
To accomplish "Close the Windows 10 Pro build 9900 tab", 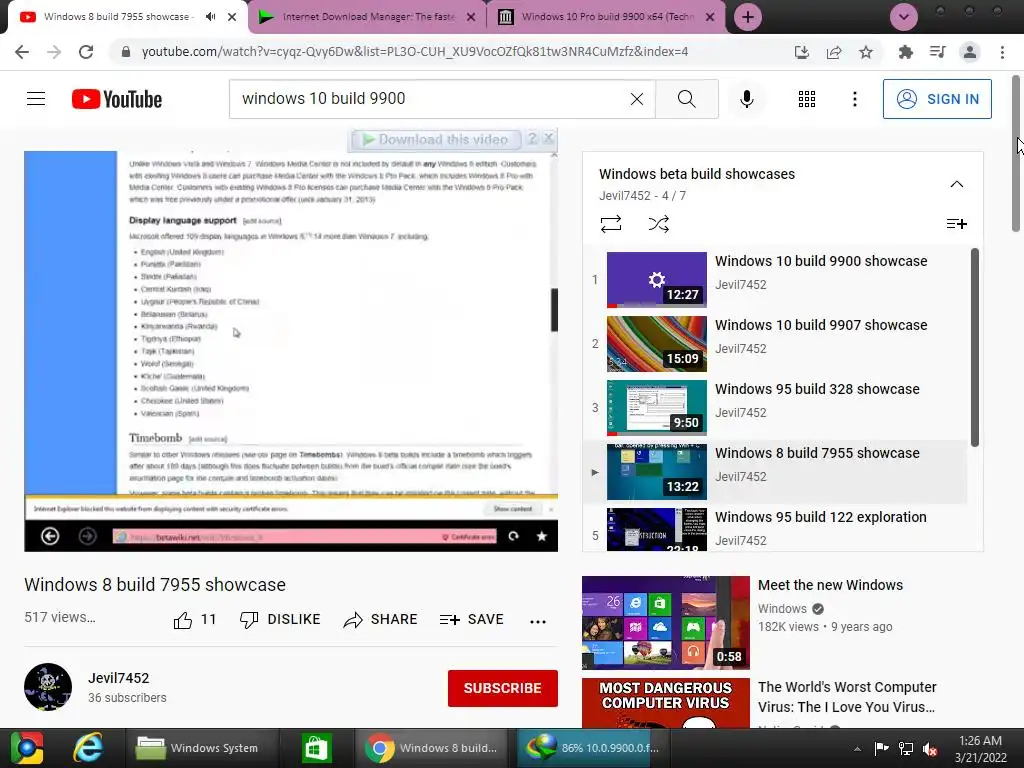I will pyautogui.click(x=710, y=17).
